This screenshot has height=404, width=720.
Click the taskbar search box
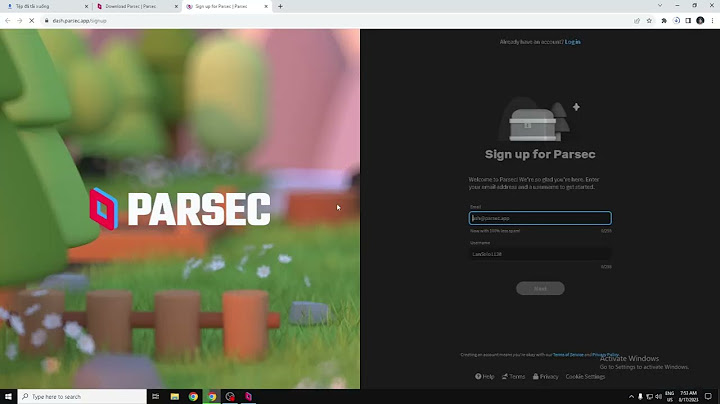(x=82, y=396)
